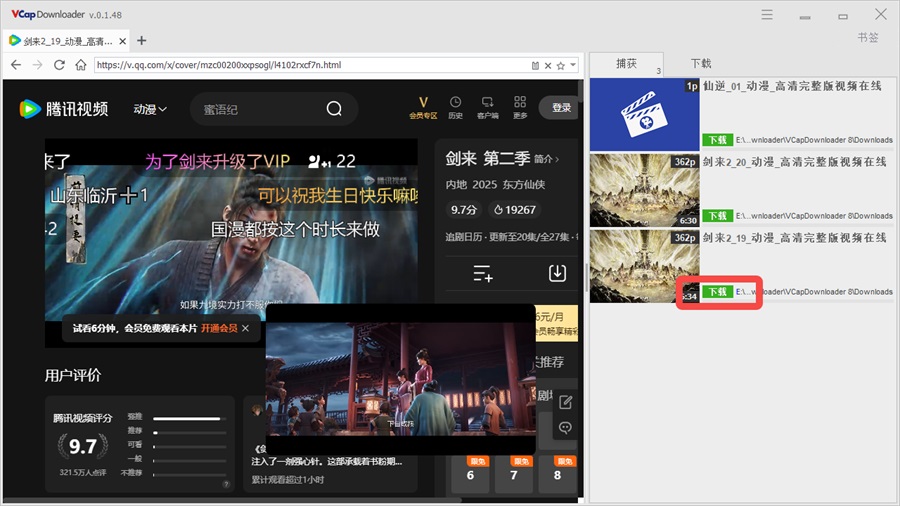Click the rating help question icon
900x506 pixels.
click(226, 484)
